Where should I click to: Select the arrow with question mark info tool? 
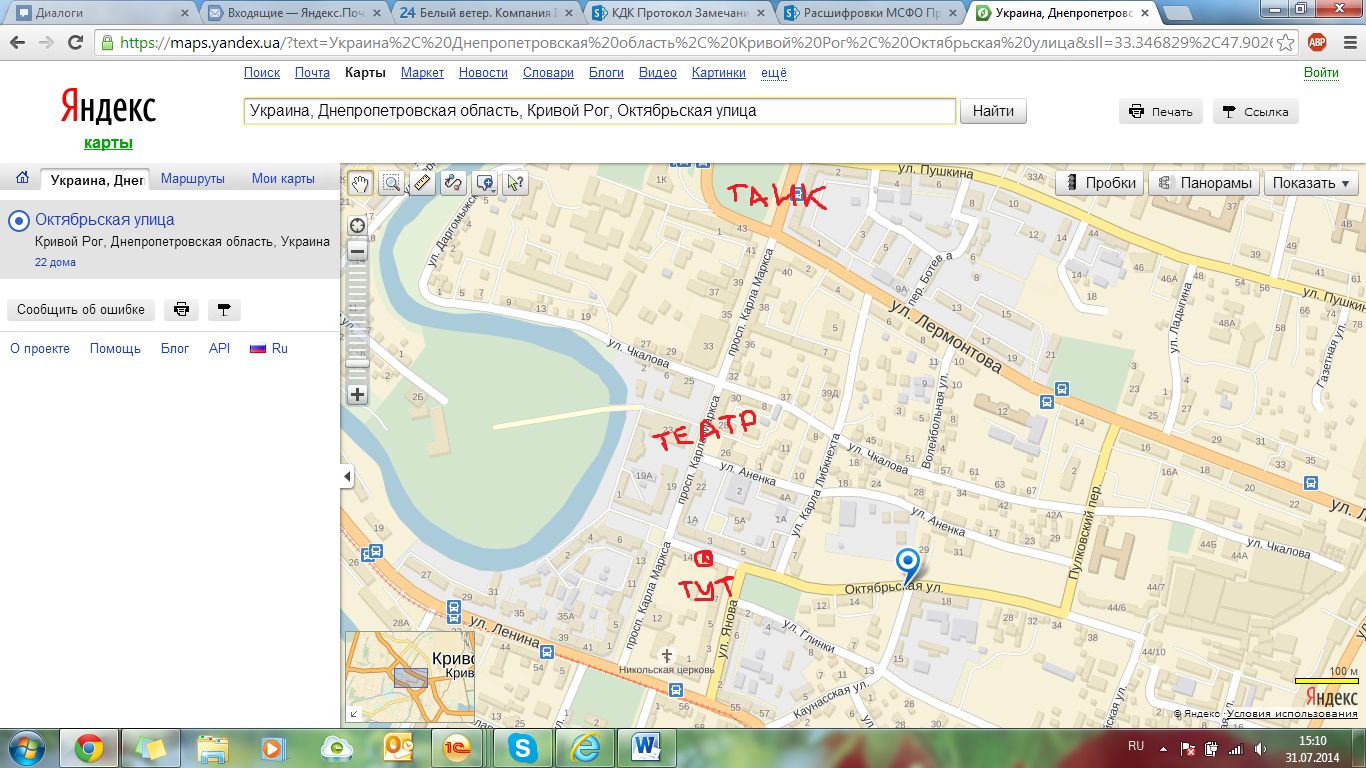[x=515, y=182]
